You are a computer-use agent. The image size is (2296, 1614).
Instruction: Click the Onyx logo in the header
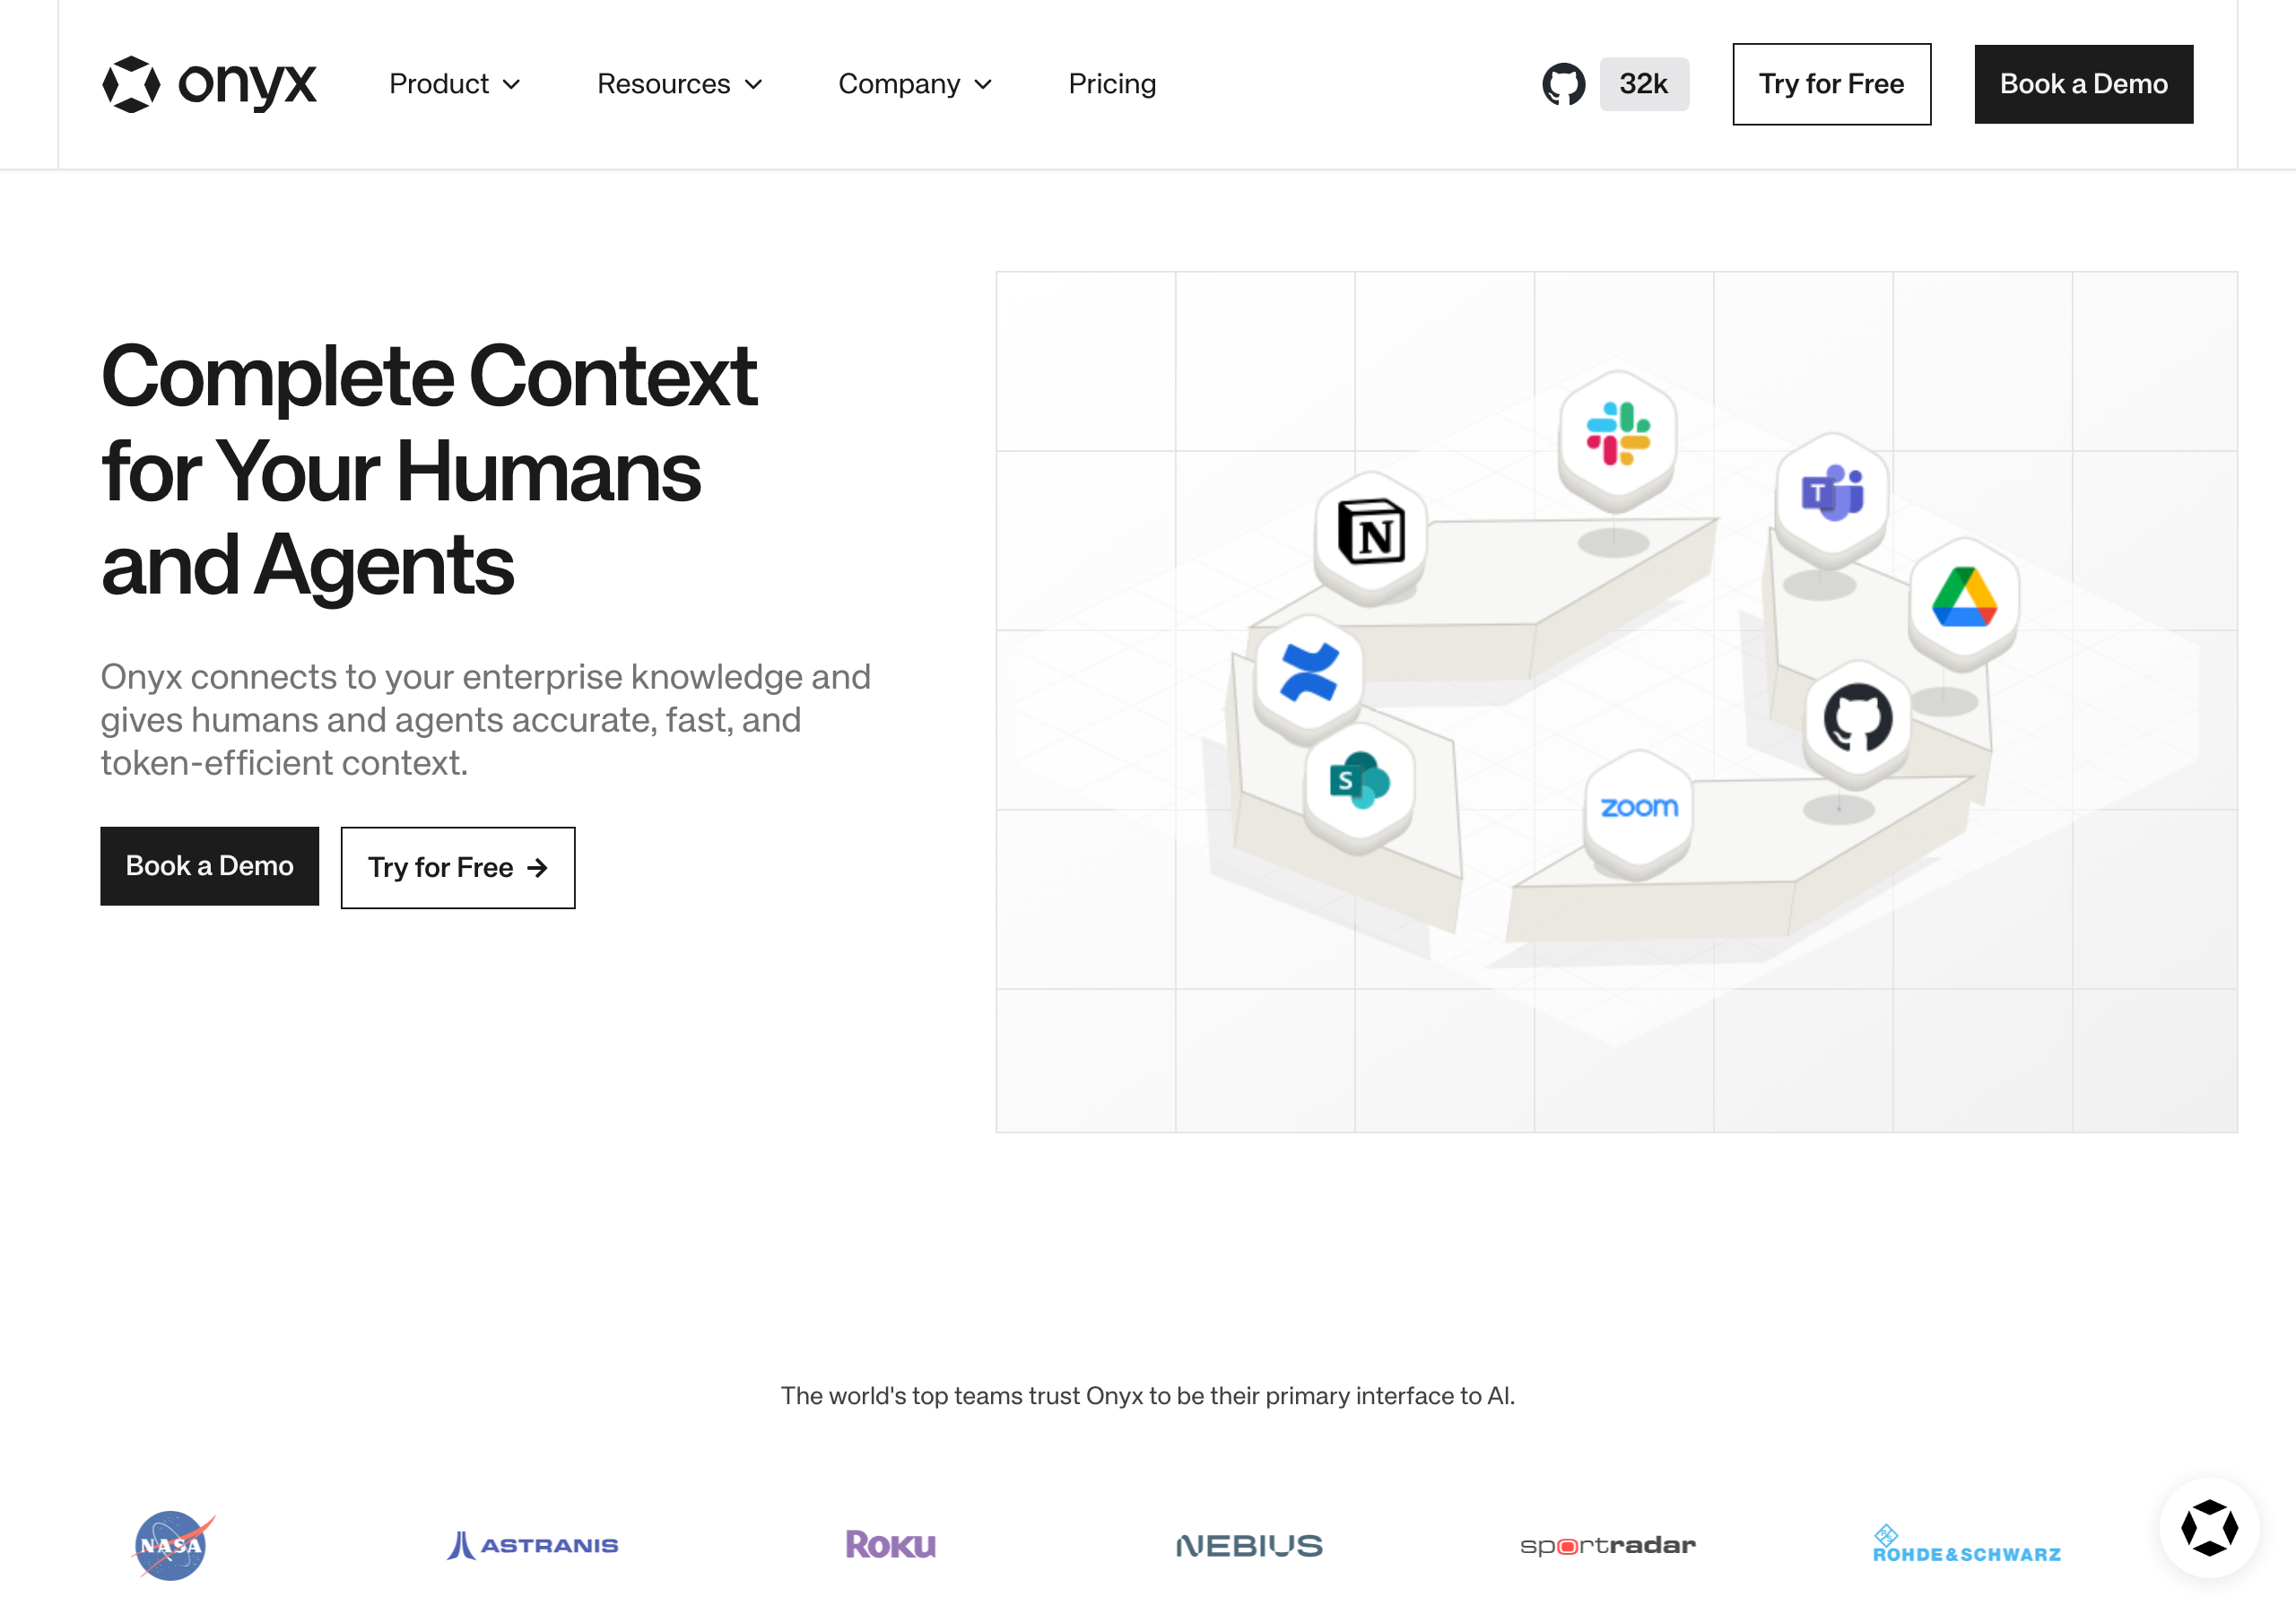pyautogui.click(x=209, y=84)
